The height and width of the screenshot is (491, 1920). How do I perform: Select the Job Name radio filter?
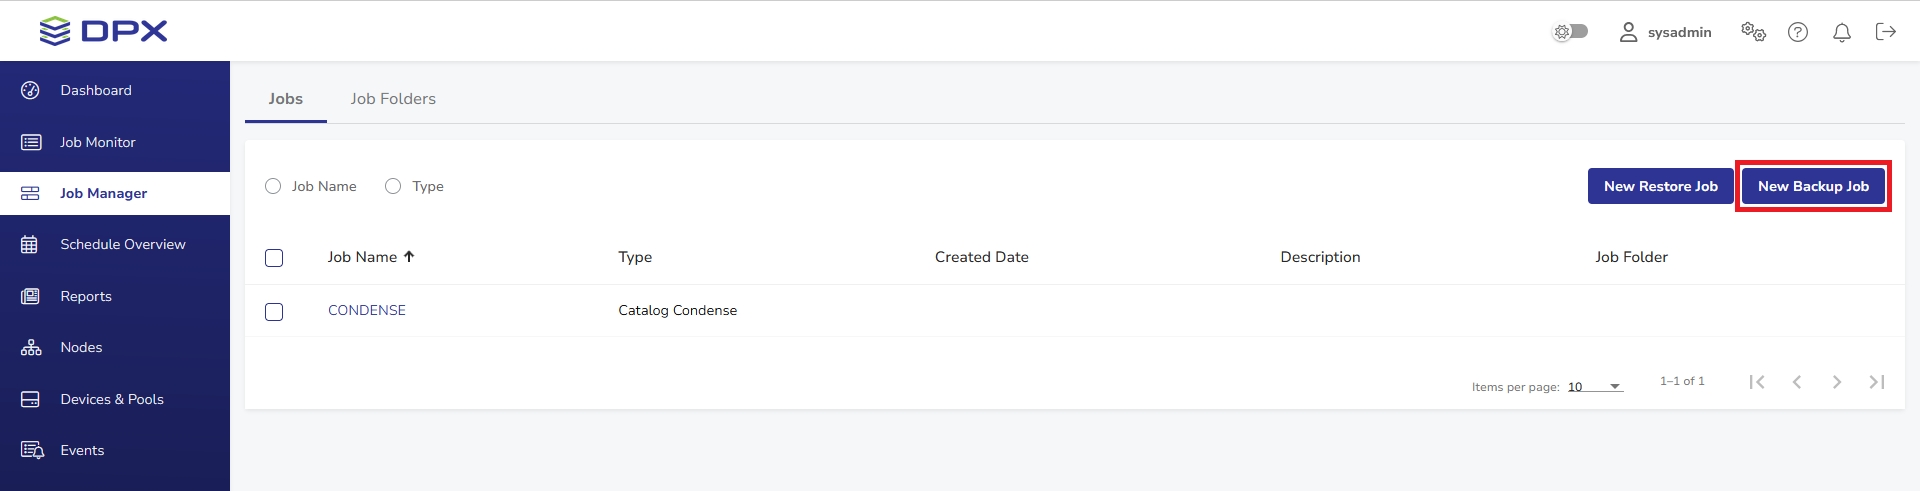tap(273, 186)
